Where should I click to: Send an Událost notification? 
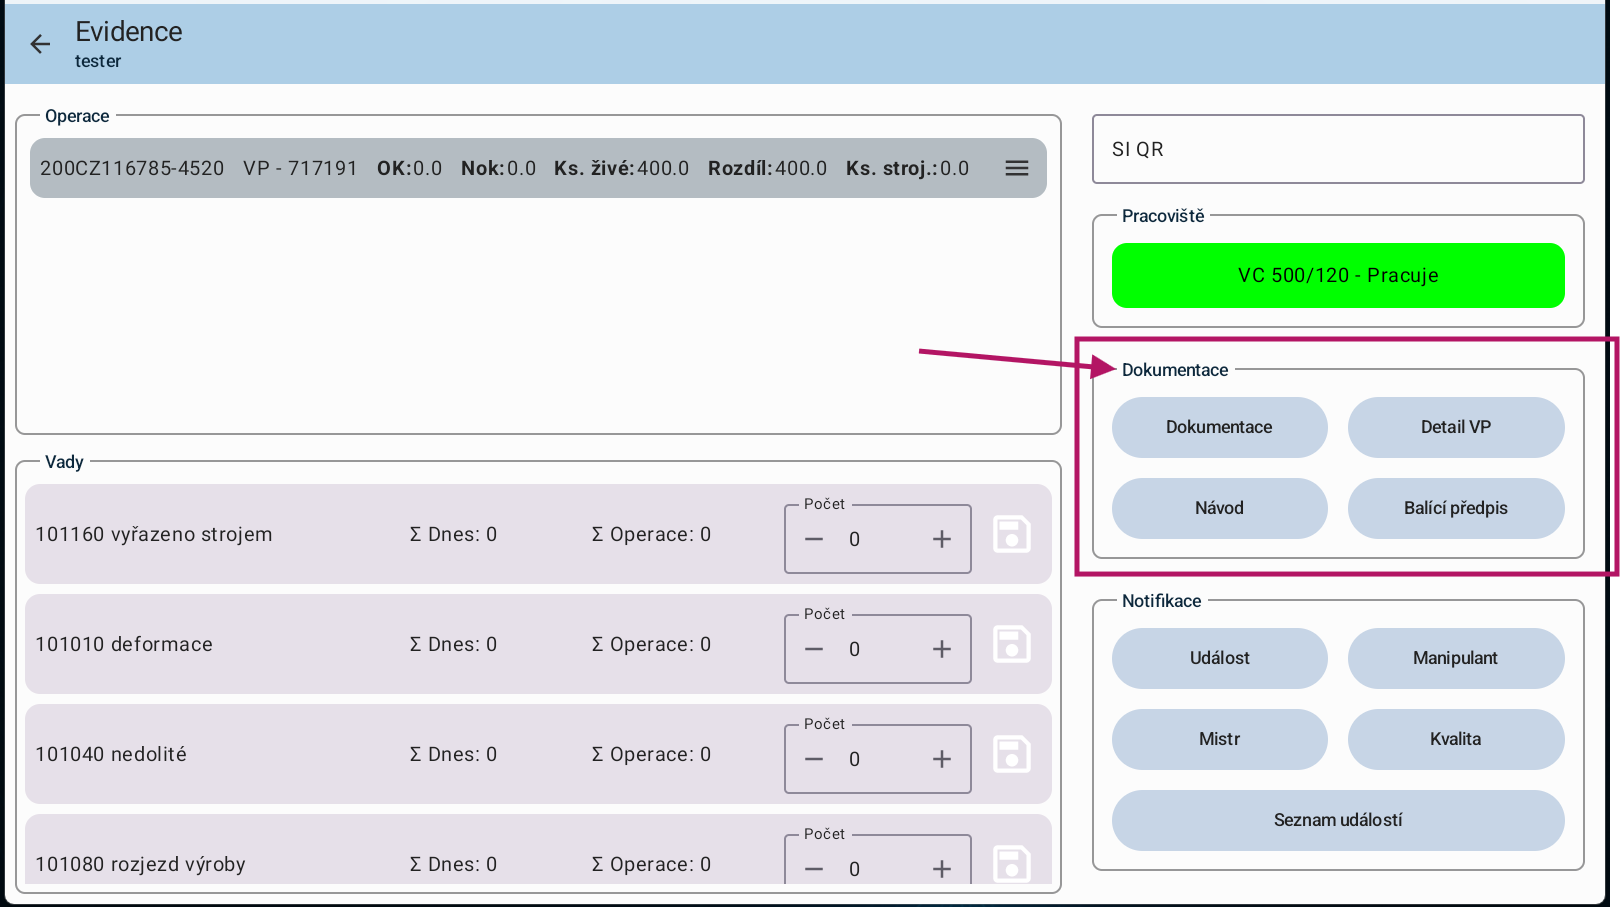pyautogui.click(x=1219, y=658)
